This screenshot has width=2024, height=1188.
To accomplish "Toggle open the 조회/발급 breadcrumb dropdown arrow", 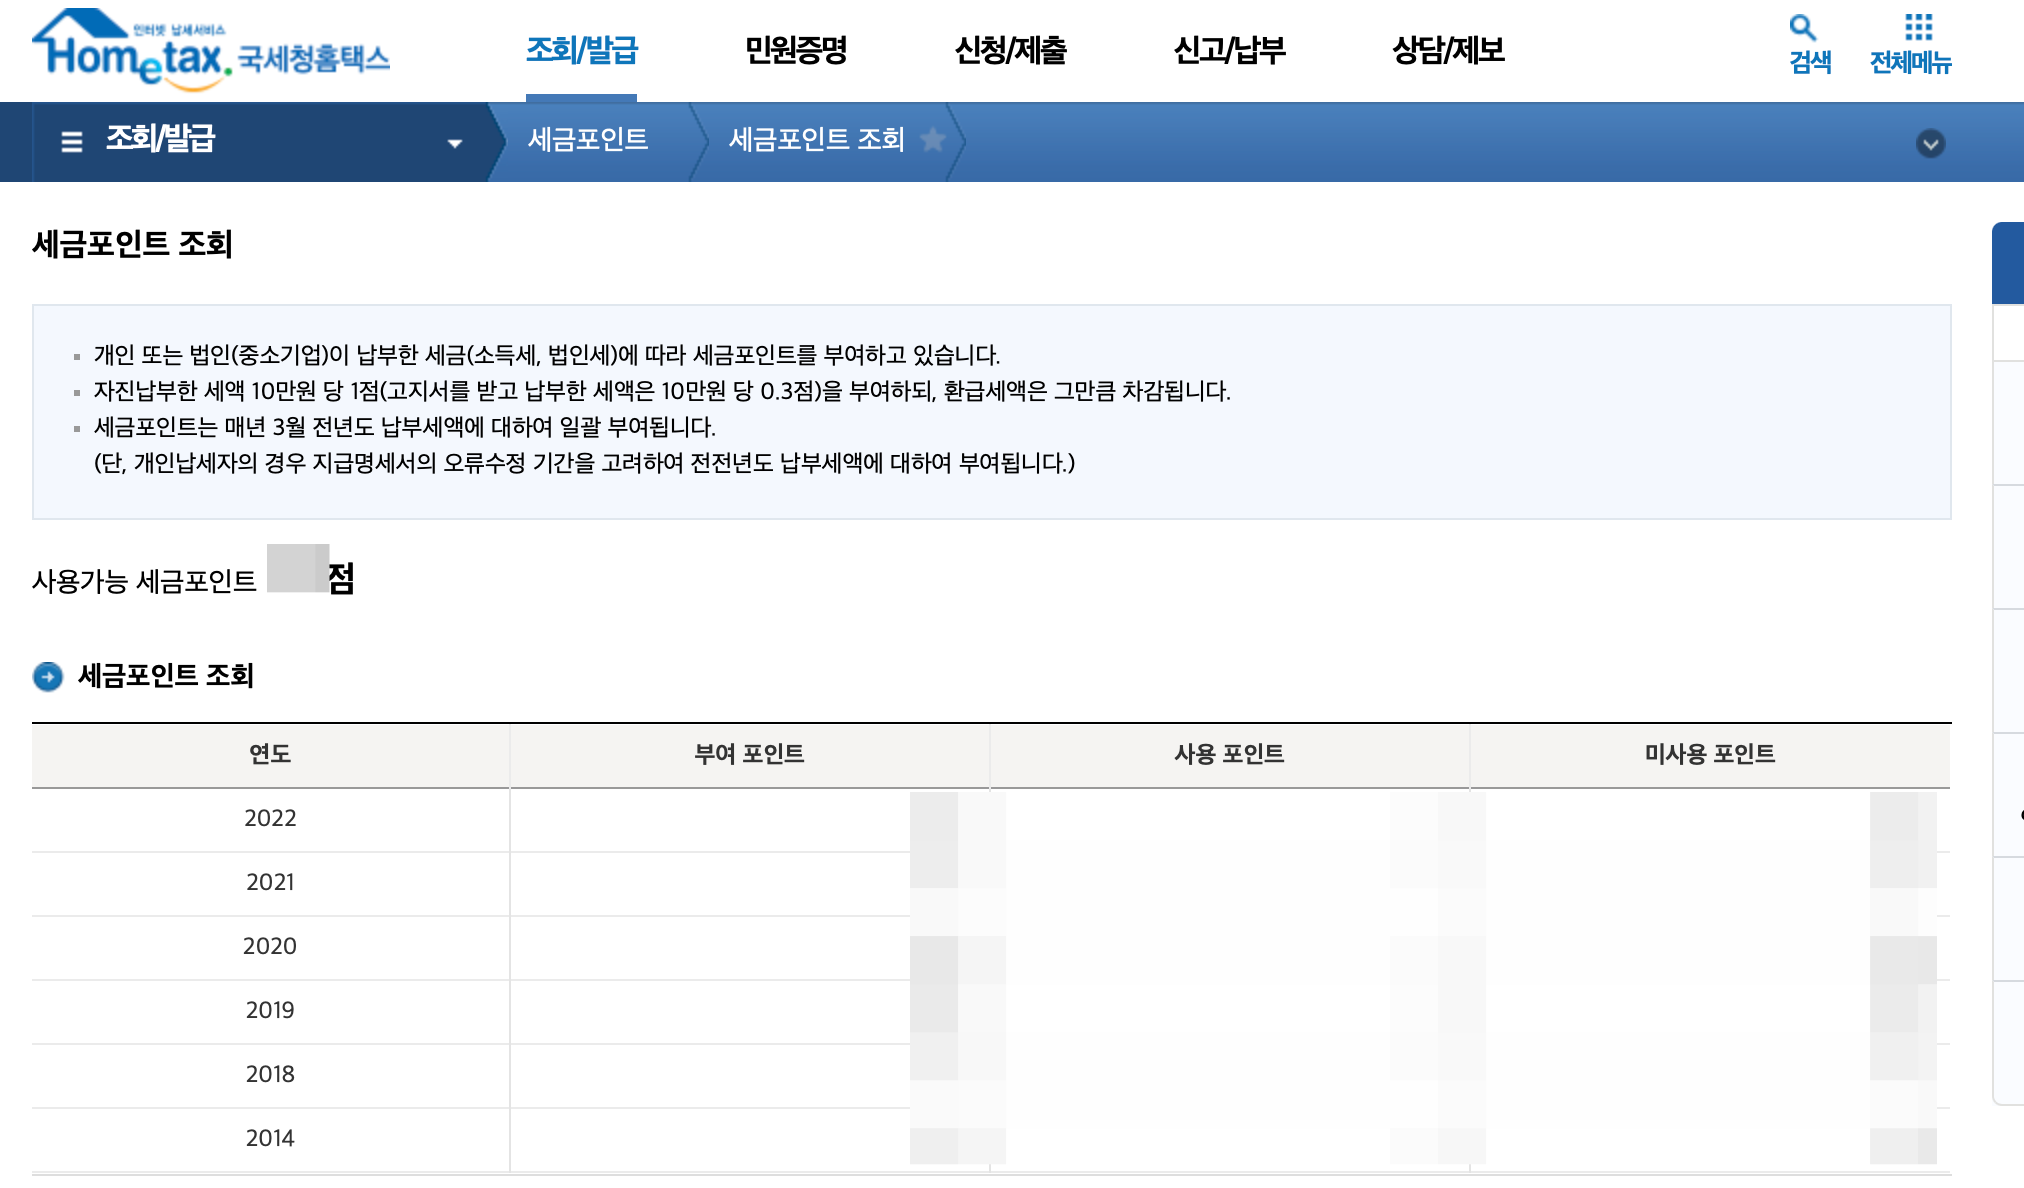I will click(x=456, y=143).
